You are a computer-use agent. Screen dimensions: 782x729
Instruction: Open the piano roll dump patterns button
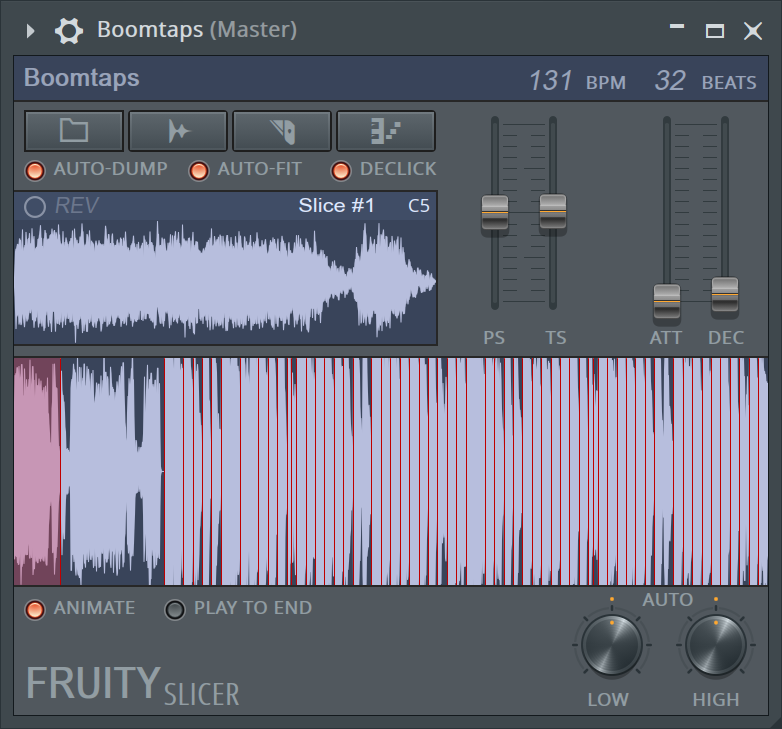click(x=386, y=131)
